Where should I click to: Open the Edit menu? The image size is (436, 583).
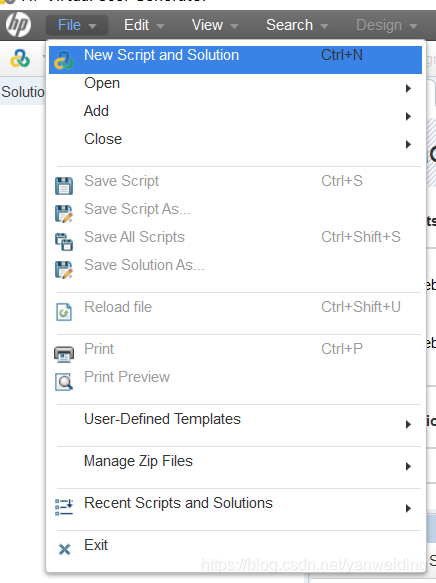[x=143, y=25]
